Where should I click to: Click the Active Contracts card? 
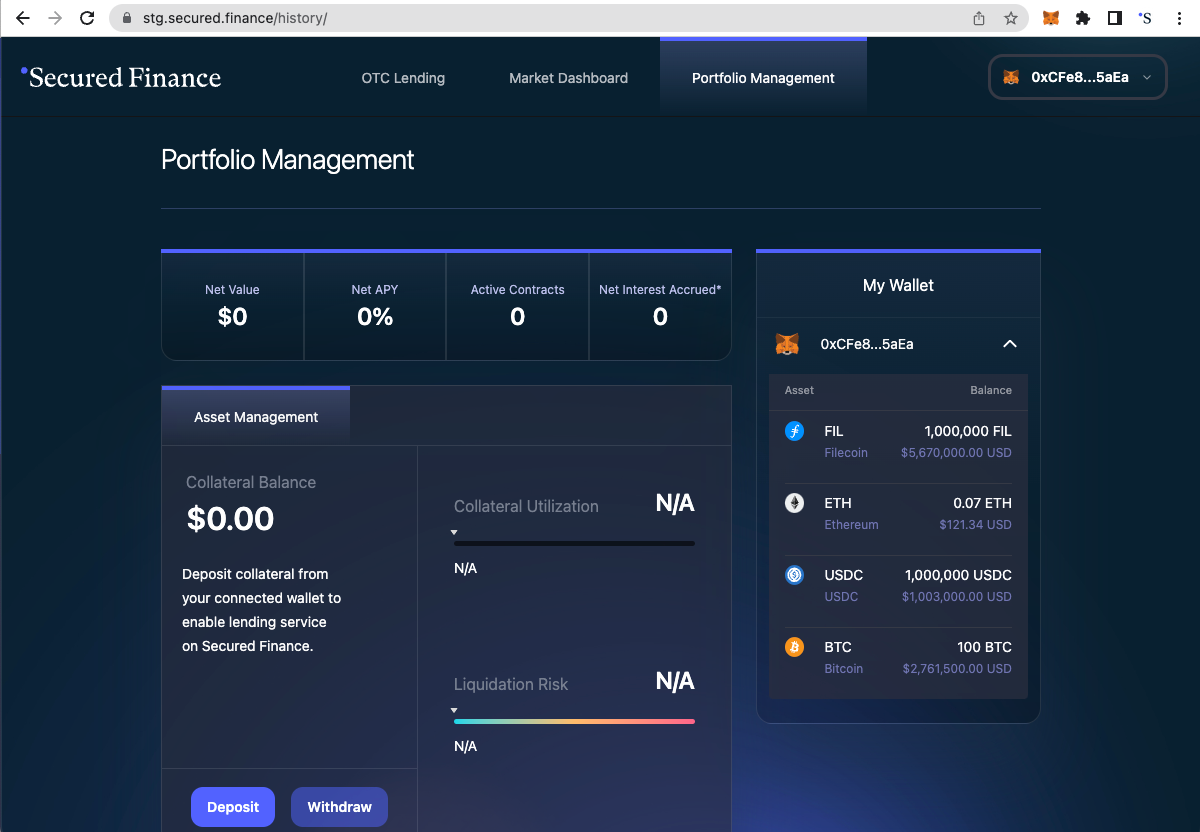click(x=517, y=306)
